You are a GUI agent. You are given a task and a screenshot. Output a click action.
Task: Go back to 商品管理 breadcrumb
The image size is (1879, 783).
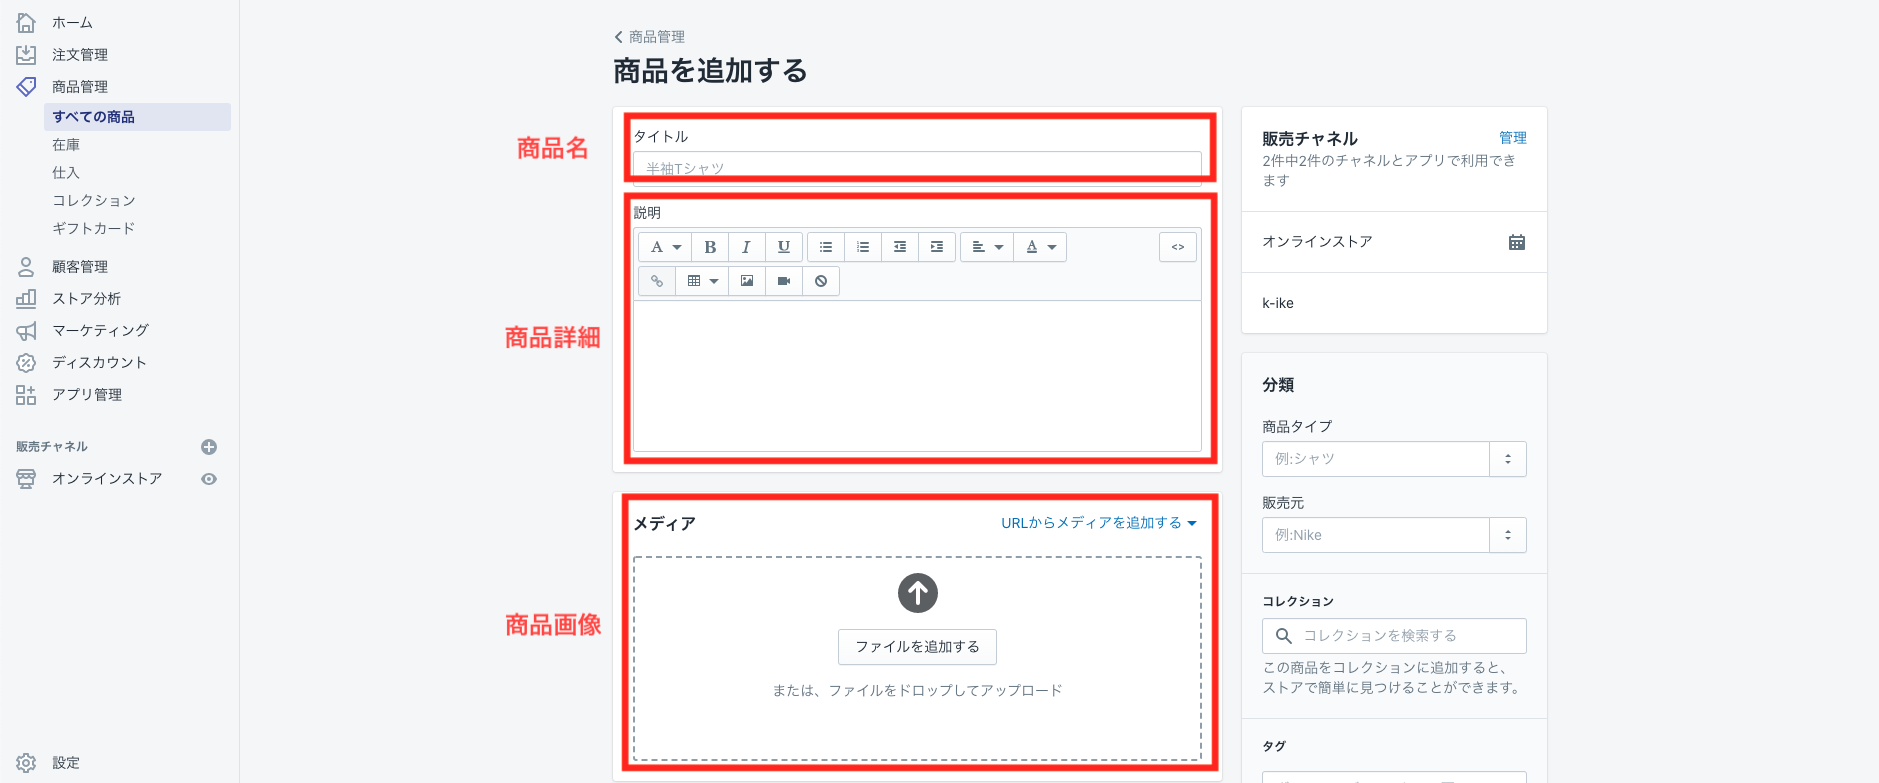click(650, 37)
